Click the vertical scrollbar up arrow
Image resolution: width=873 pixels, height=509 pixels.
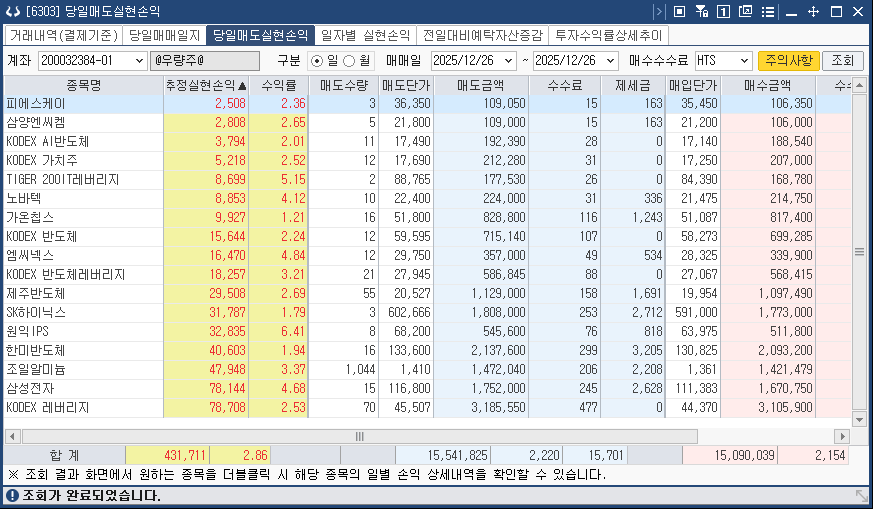coord(859,85)
